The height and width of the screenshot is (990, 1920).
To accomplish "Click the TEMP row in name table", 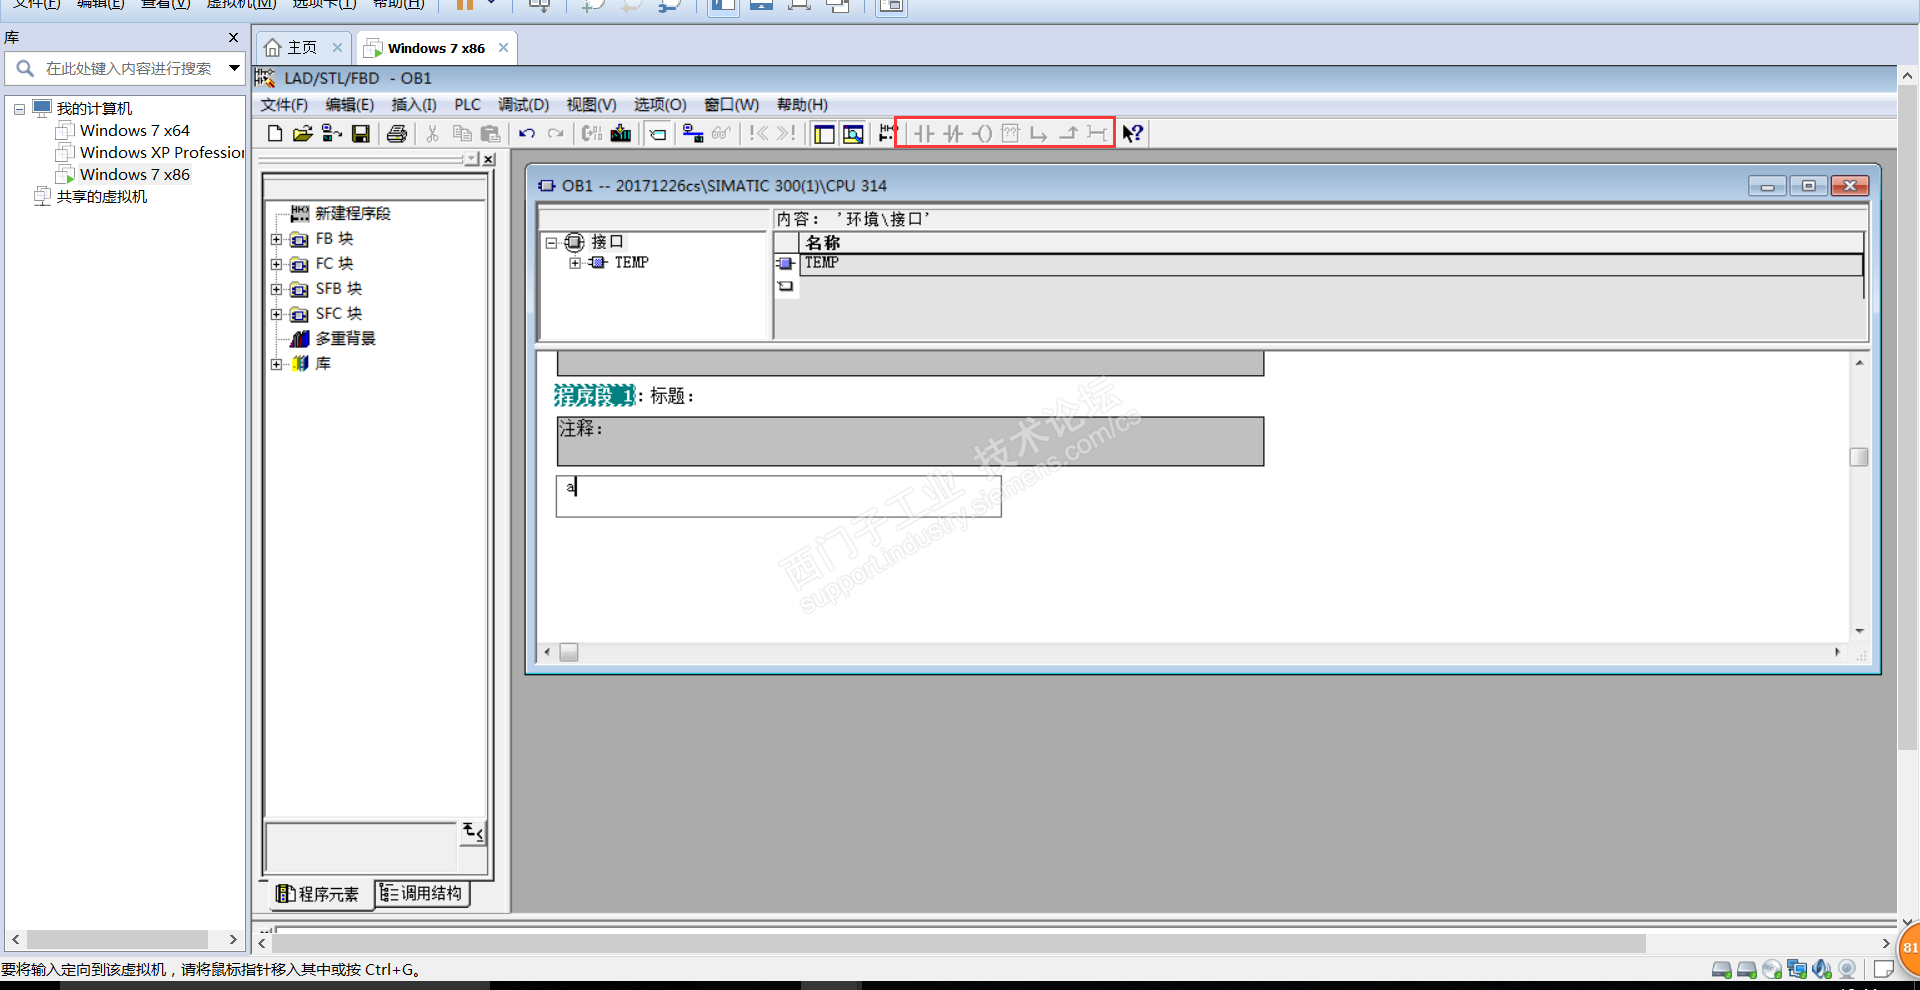I will (1332, 263).
